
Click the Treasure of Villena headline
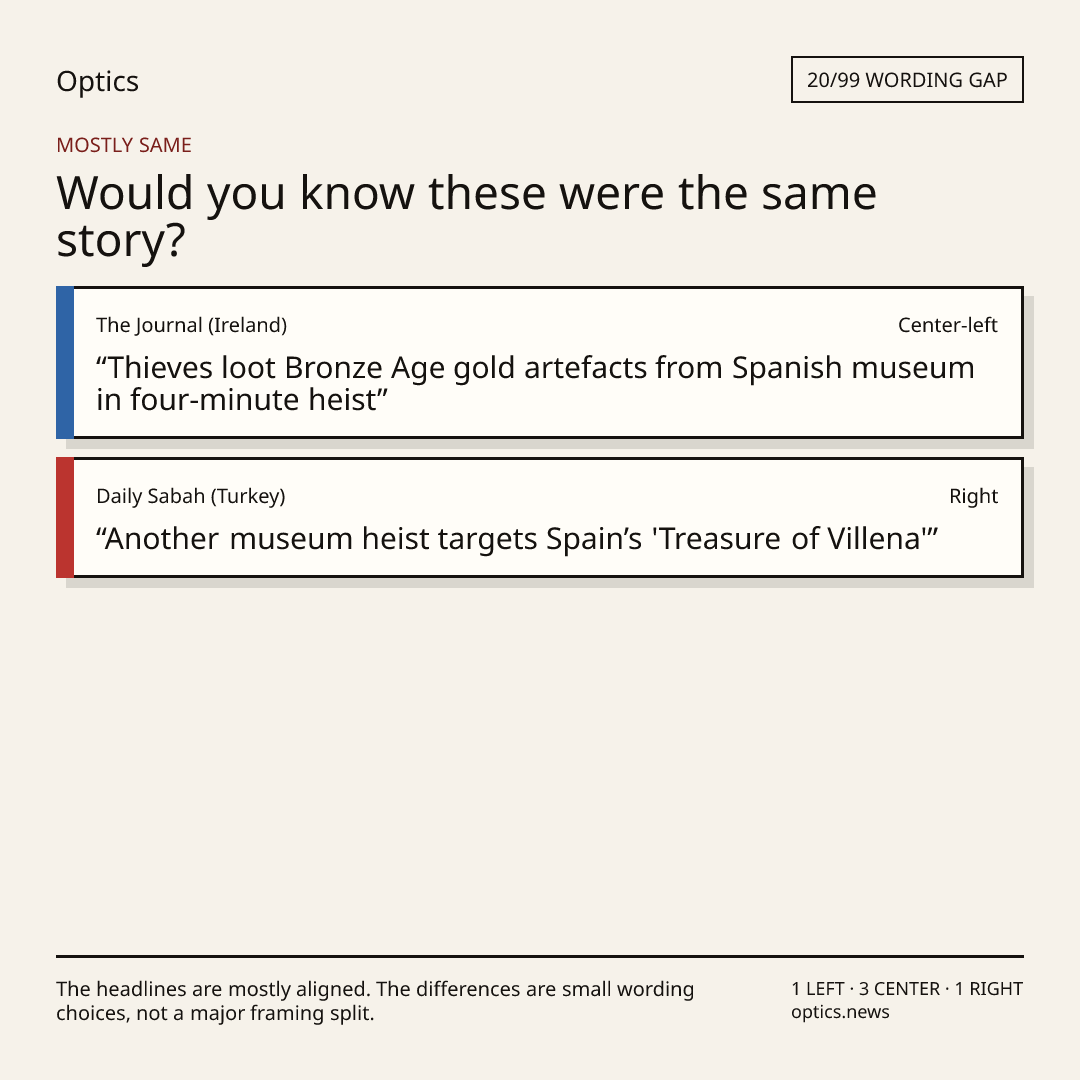pos(517,539)
